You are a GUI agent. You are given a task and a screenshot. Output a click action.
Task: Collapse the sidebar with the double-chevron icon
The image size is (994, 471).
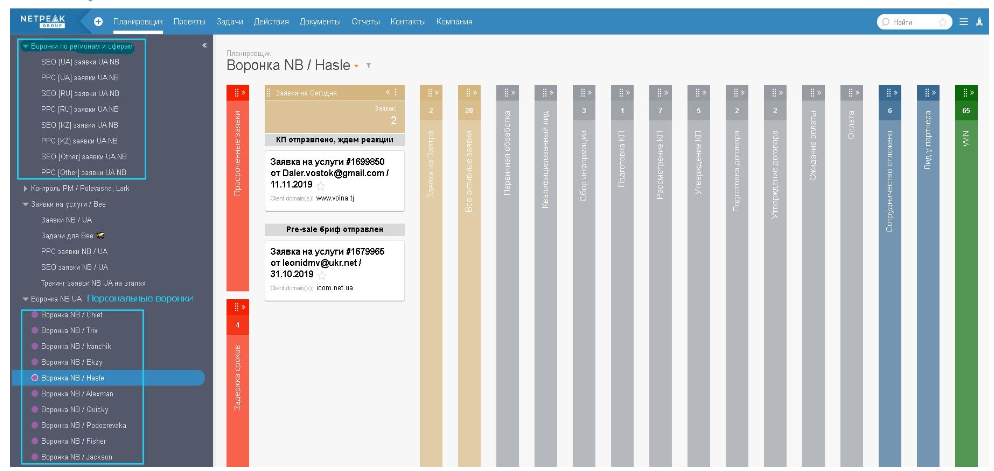click(204, 46)
